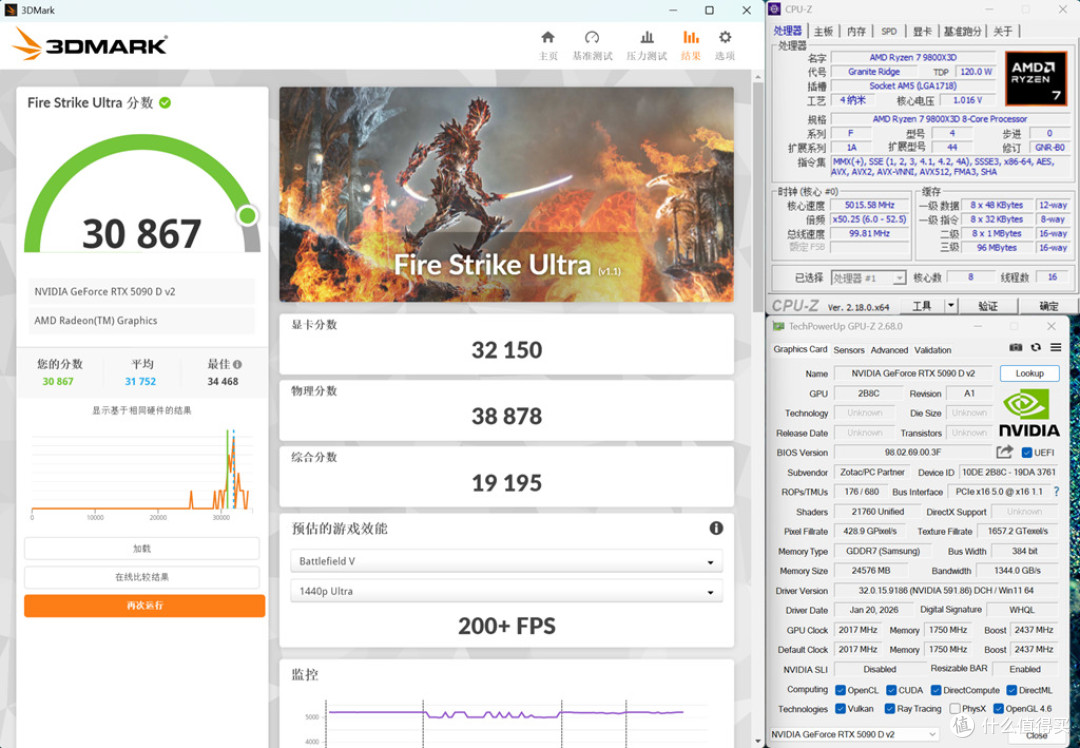Click the green validation checkmark beside score title
This screenshot has width=1080, height=748.
pos(165,103)
